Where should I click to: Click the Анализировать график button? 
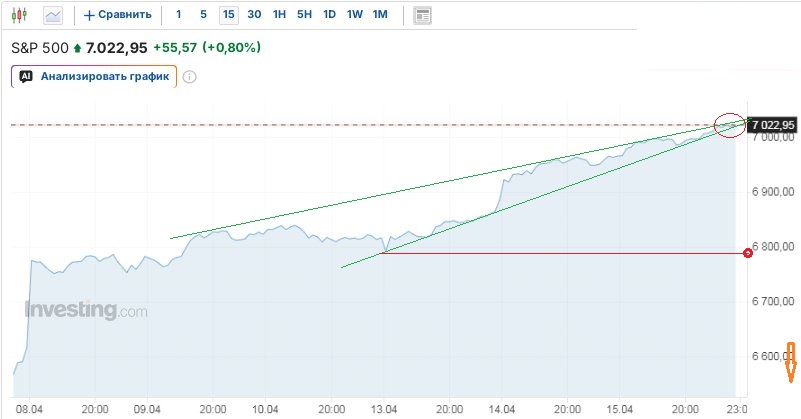pyautogui.click(x=94, y=76)
